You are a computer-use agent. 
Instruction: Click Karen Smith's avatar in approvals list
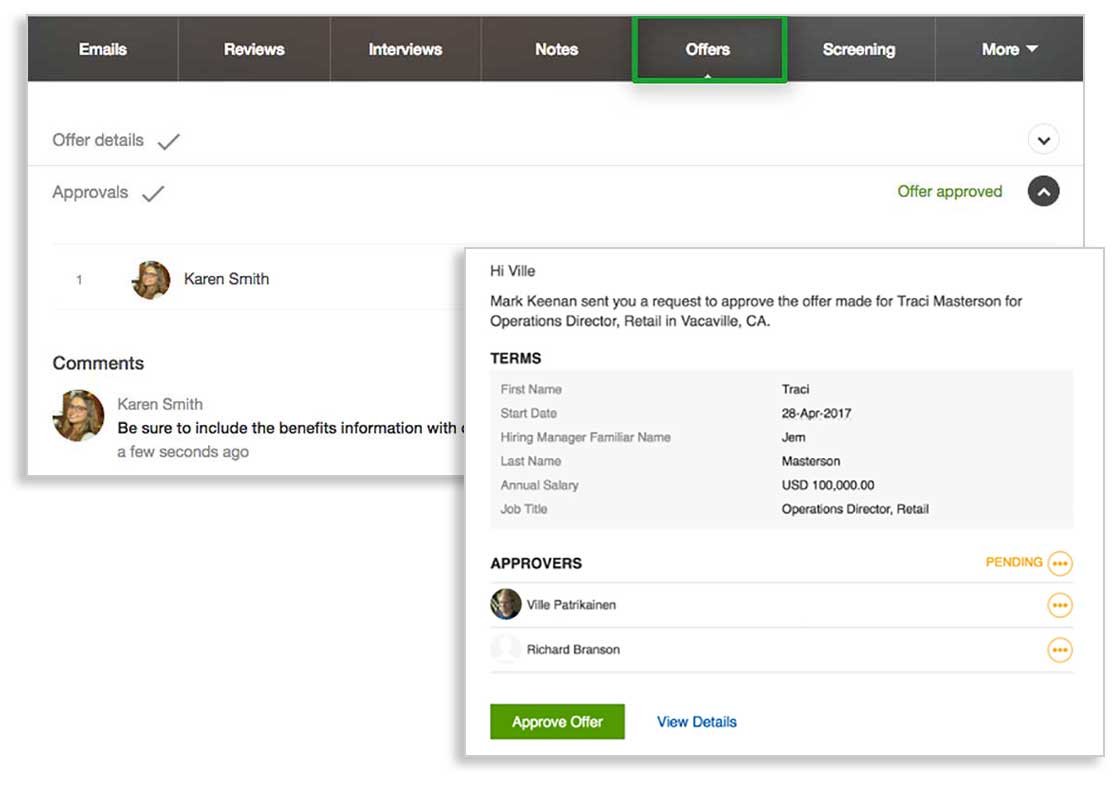pos(151,280)
